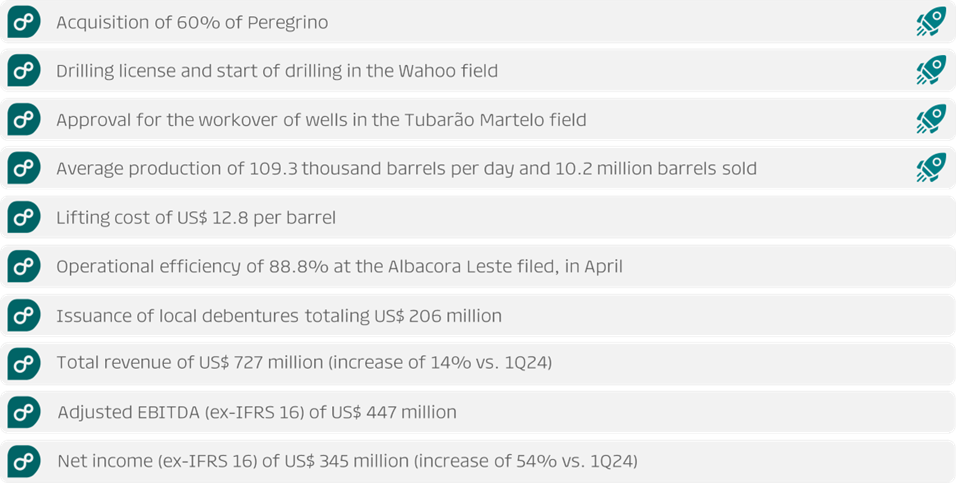Click the link icon beside Tubarão Martelo approval
956x483 pixels.
click(24, 119)
